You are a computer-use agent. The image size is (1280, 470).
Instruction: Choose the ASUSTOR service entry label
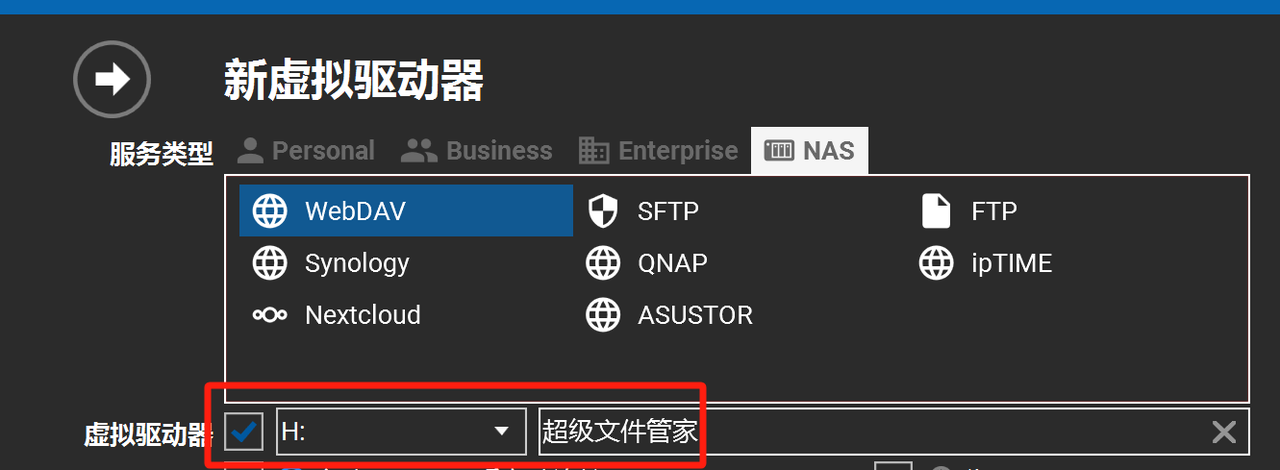pyautogui.click(x=695, y=315)
